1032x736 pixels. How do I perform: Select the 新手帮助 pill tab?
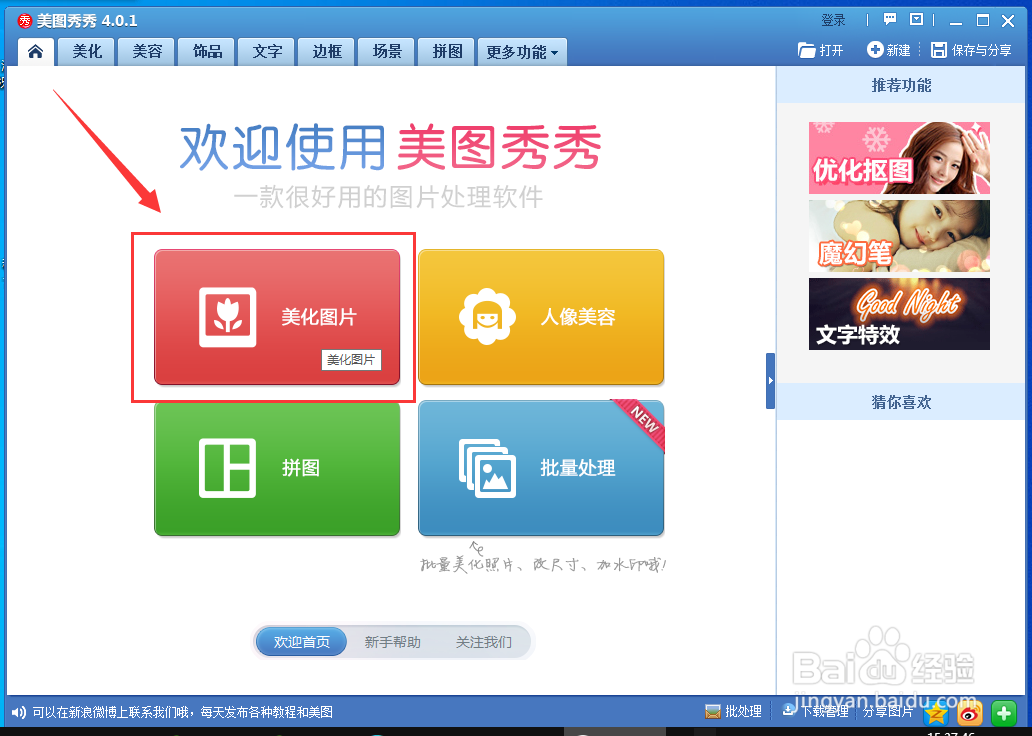392,642
